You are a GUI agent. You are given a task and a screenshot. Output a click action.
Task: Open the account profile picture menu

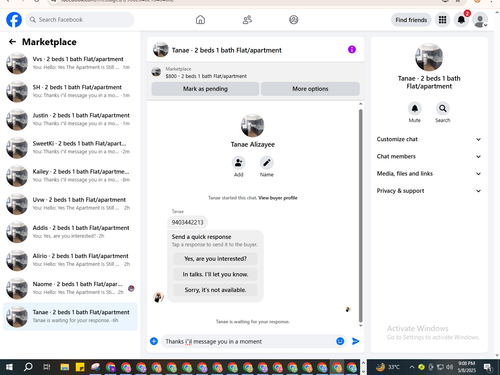point(480,20)
